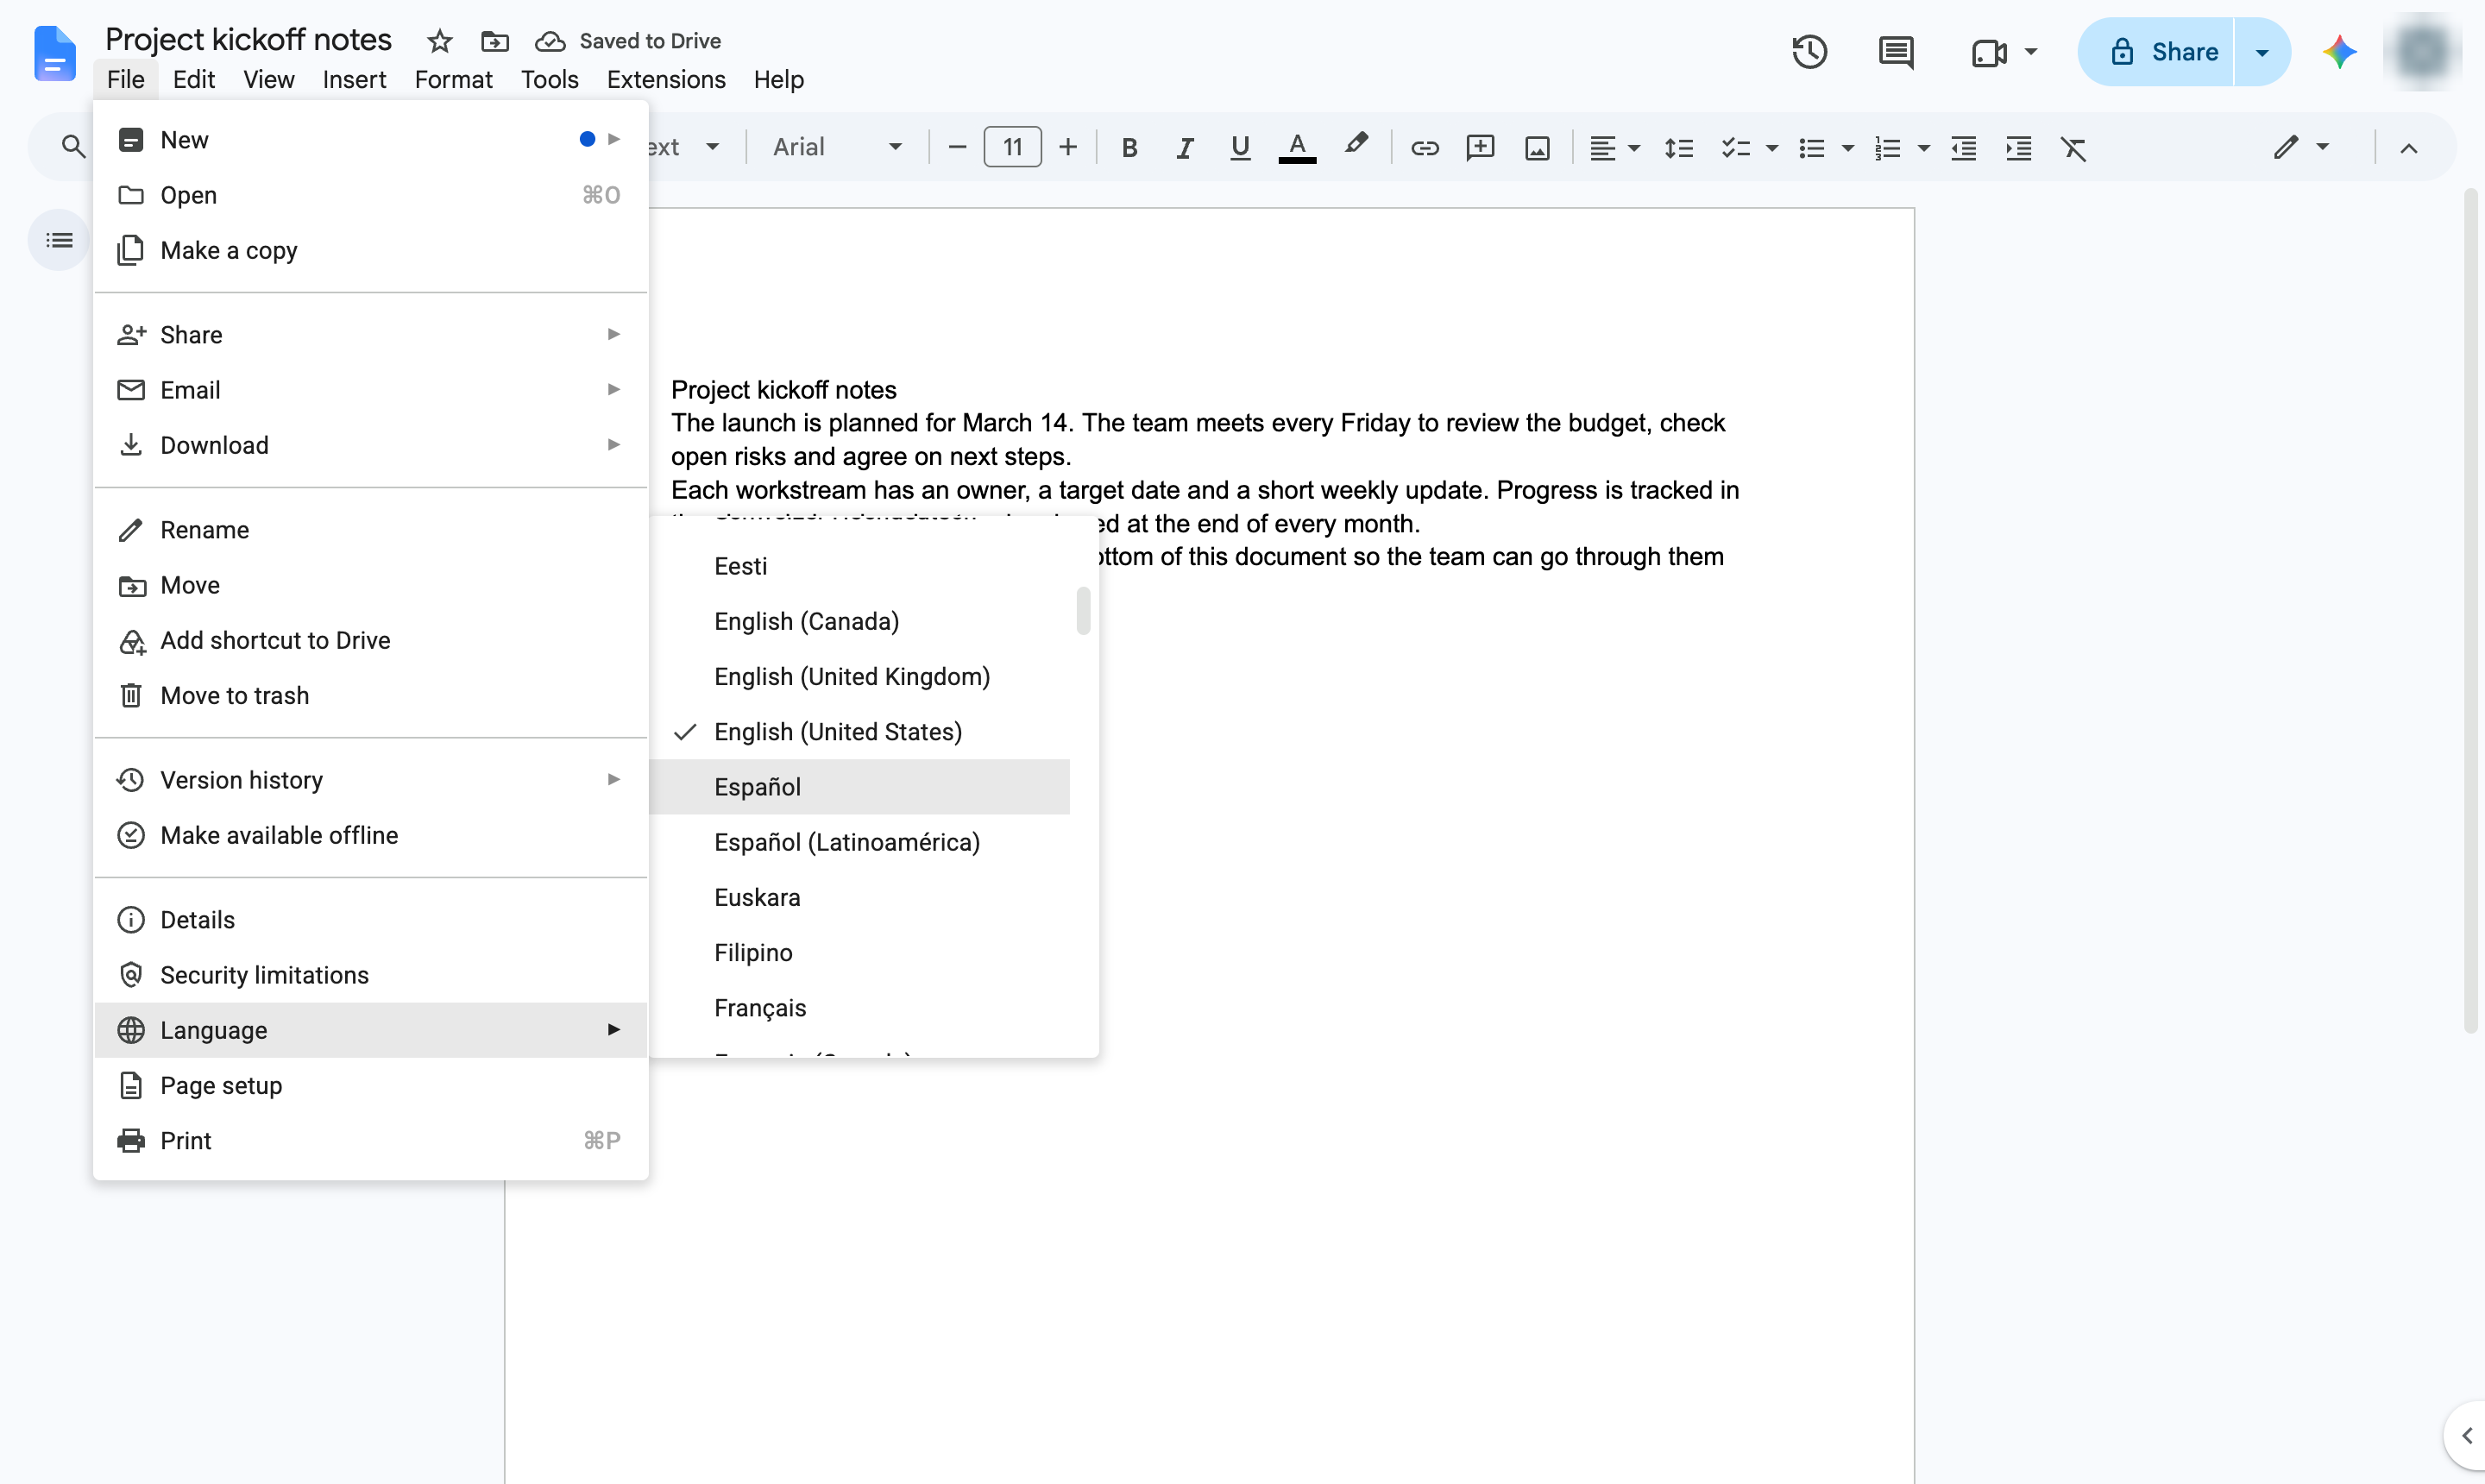Open version history clock icon in header
Image resolution: width=2485 pixels, height=1484 pixels.
[1809, 52]
